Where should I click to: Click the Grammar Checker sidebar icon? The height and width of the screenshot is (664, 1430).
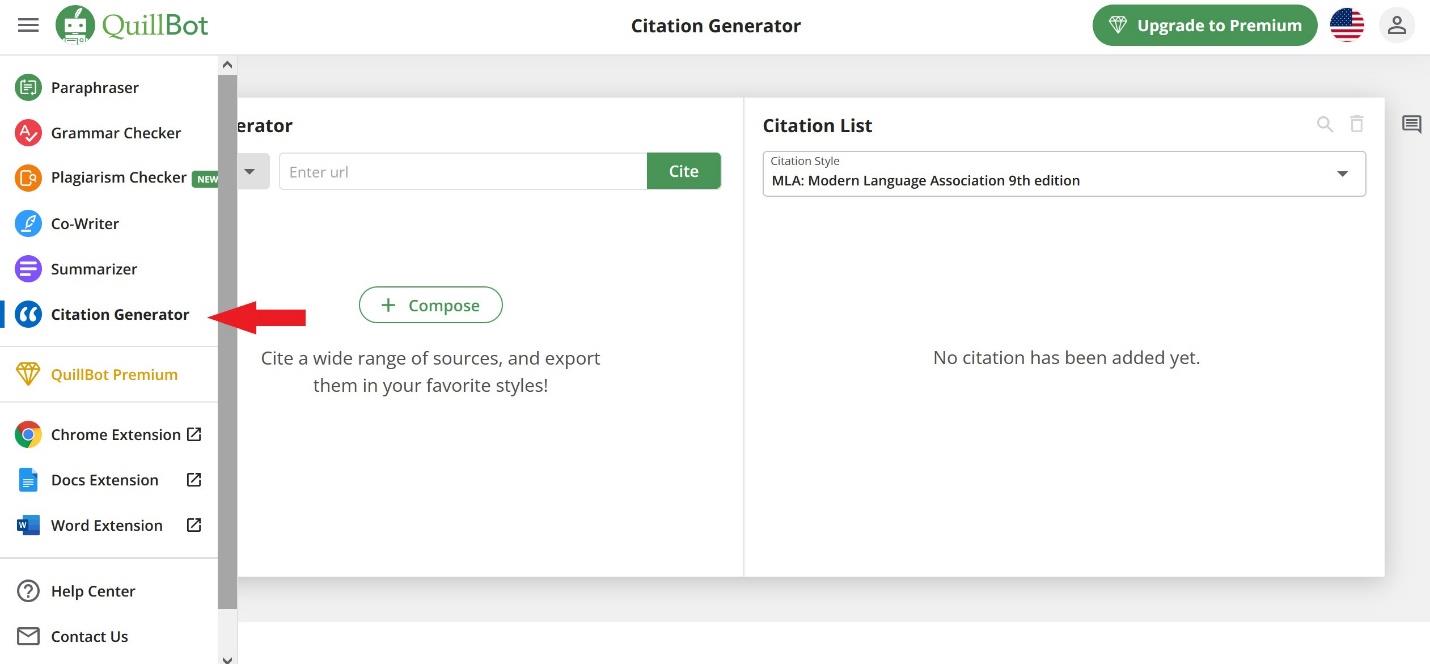28,132
